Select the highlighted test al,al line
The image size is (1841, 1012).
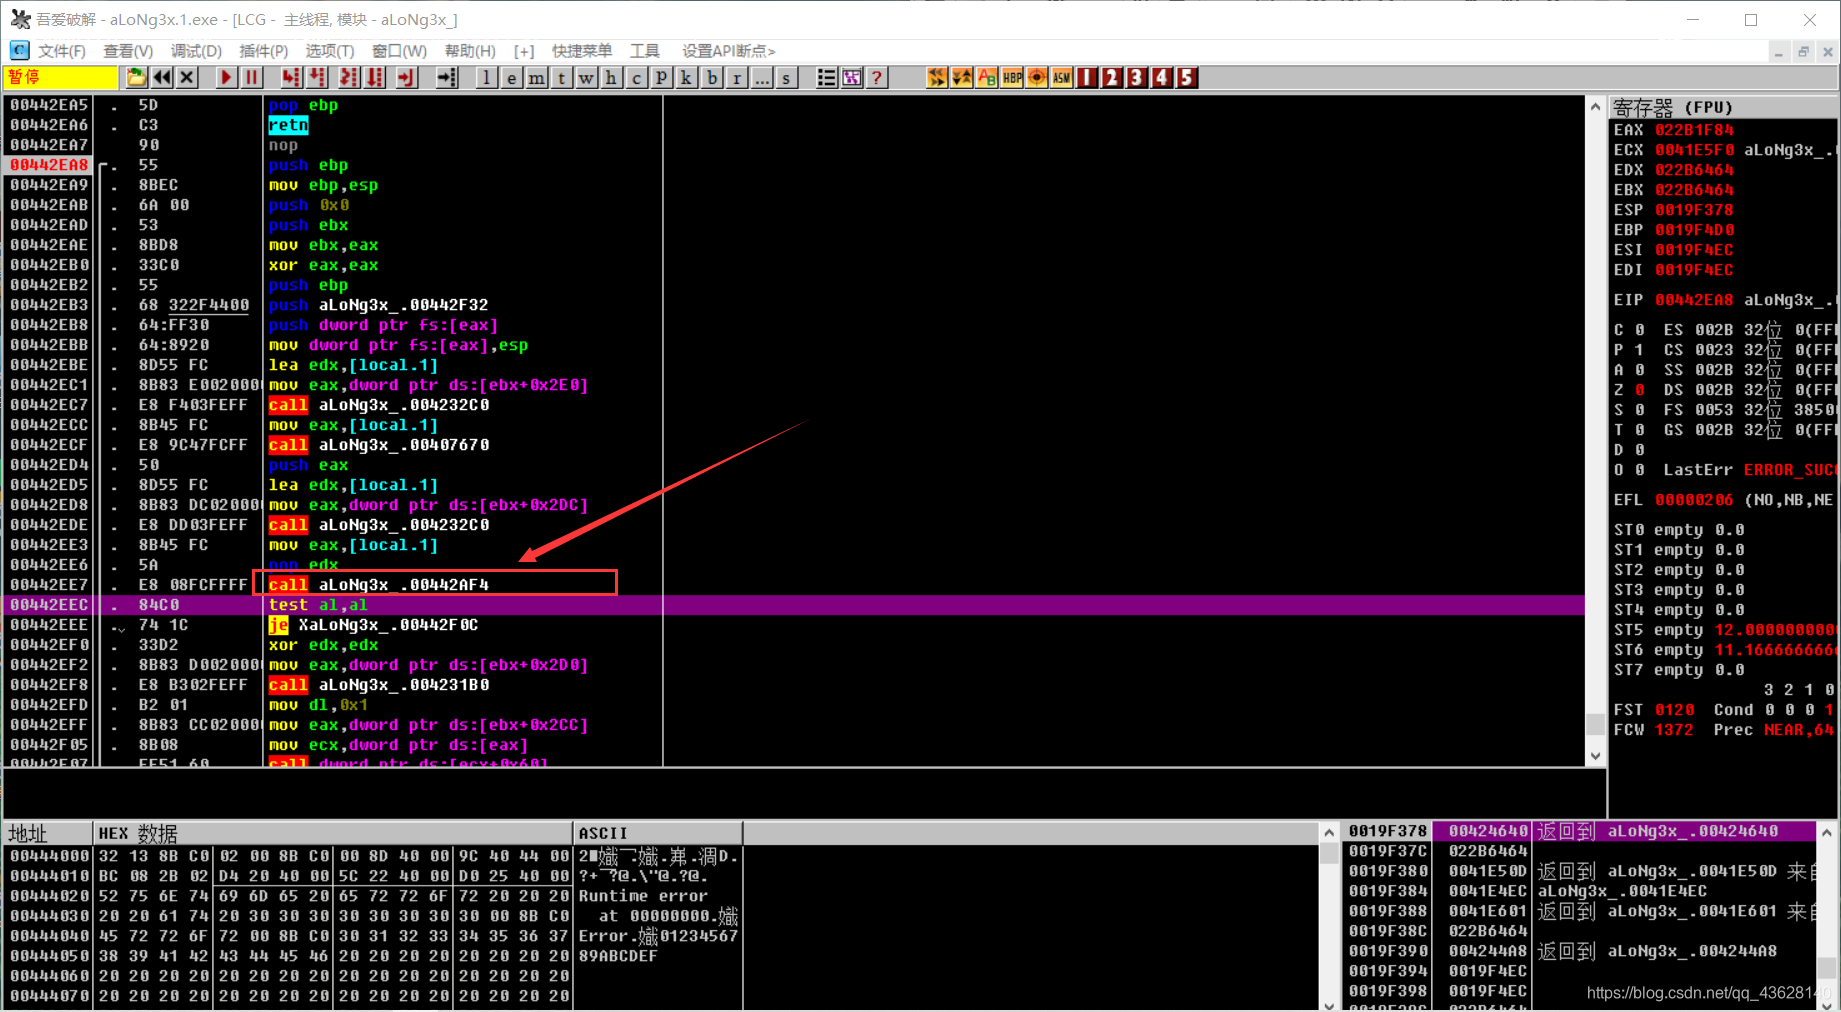(x=794, y=605)
